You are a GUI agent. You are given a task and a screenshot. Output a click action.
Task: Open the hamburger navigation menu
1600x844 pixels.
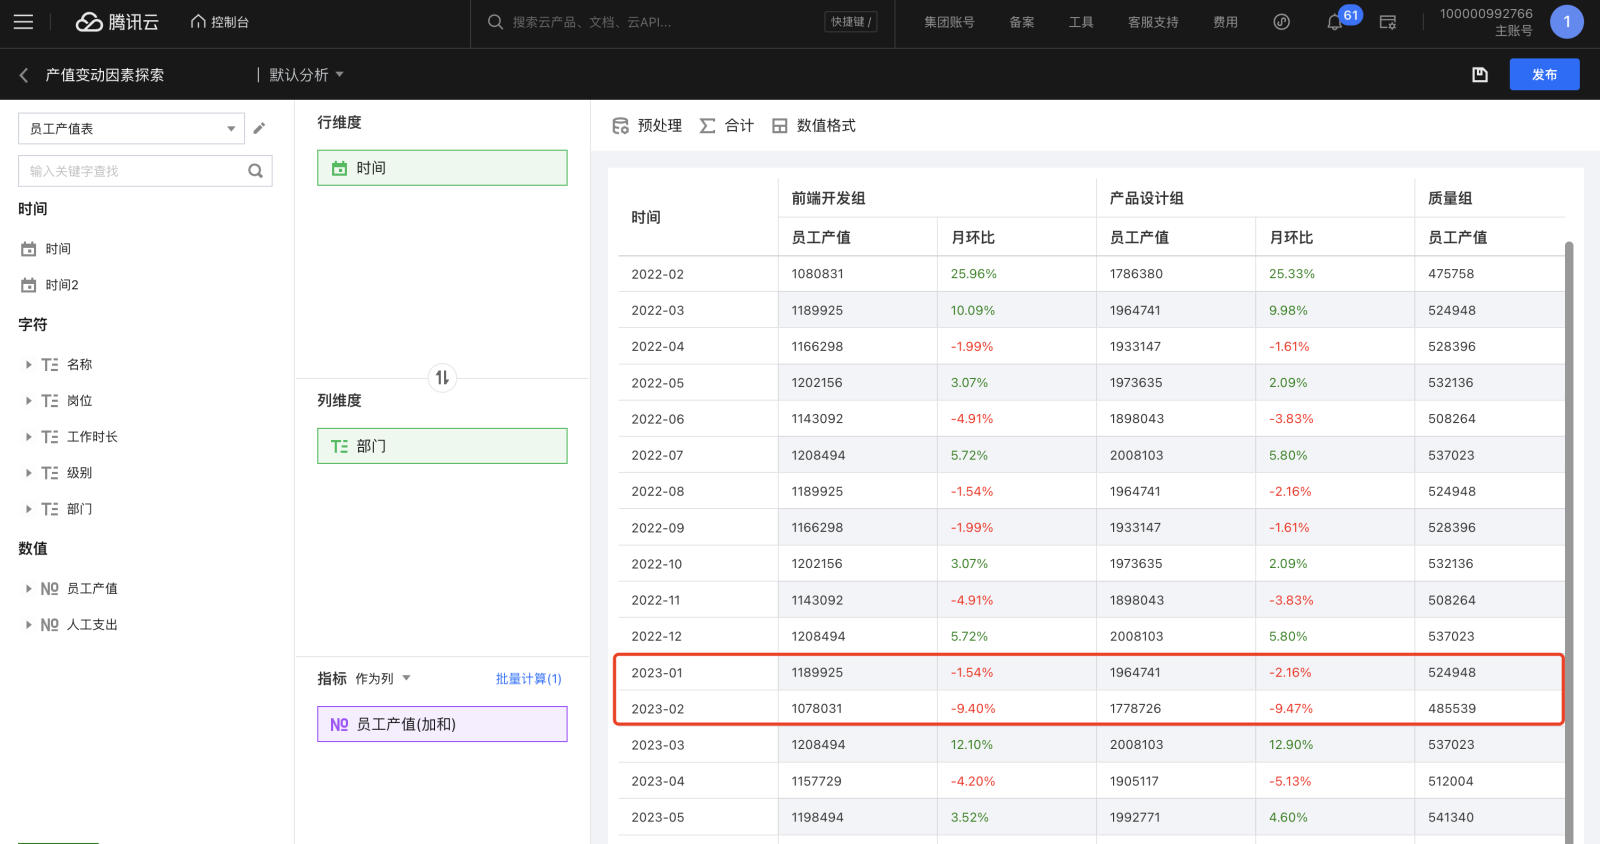click(23, 22)
